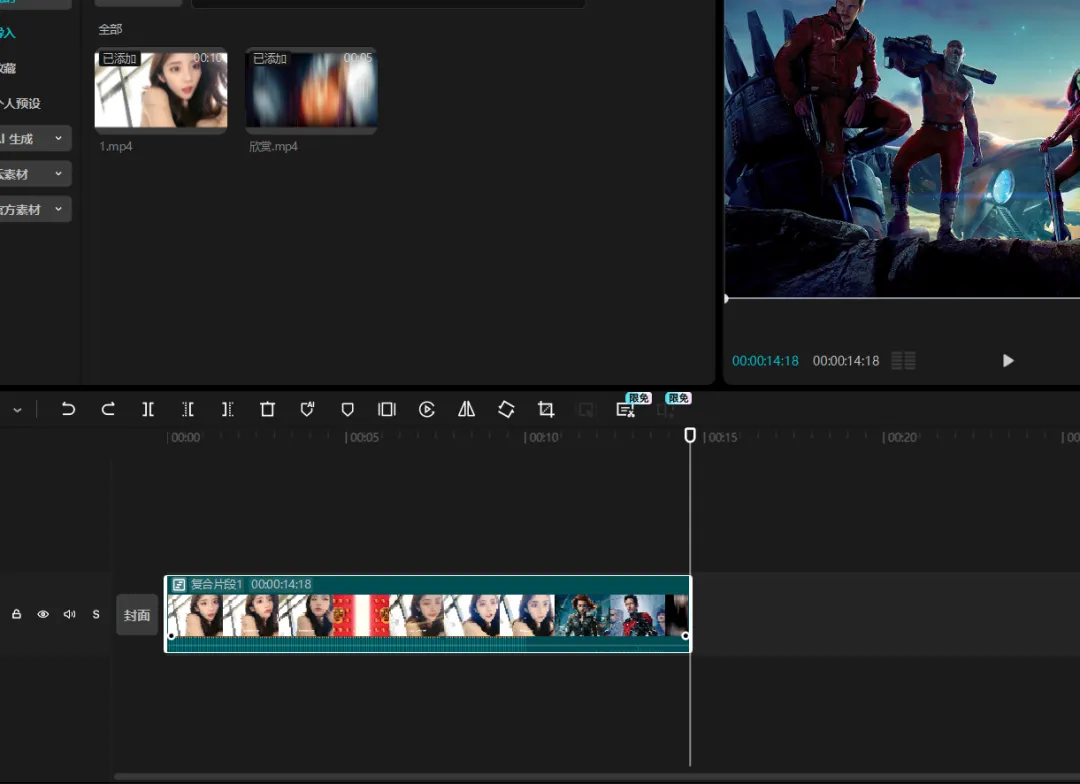Open preview quality grid icon
The width and height of the screenshot is (1080, 784).
(x=903, y=360)
